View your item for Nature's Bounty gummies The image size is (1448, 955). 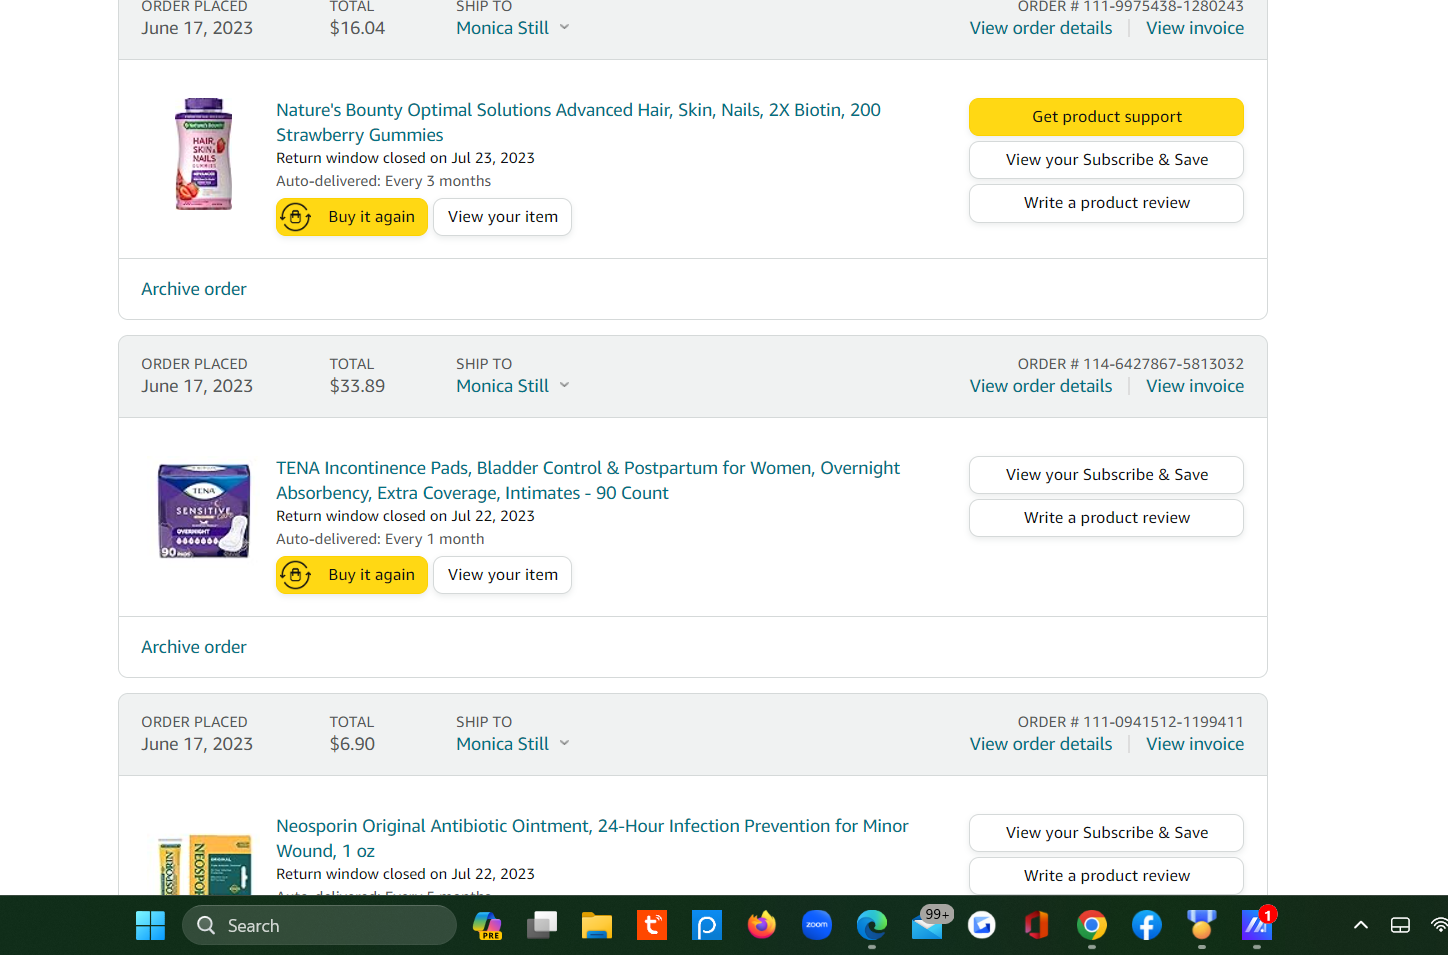tap(503, 217)
